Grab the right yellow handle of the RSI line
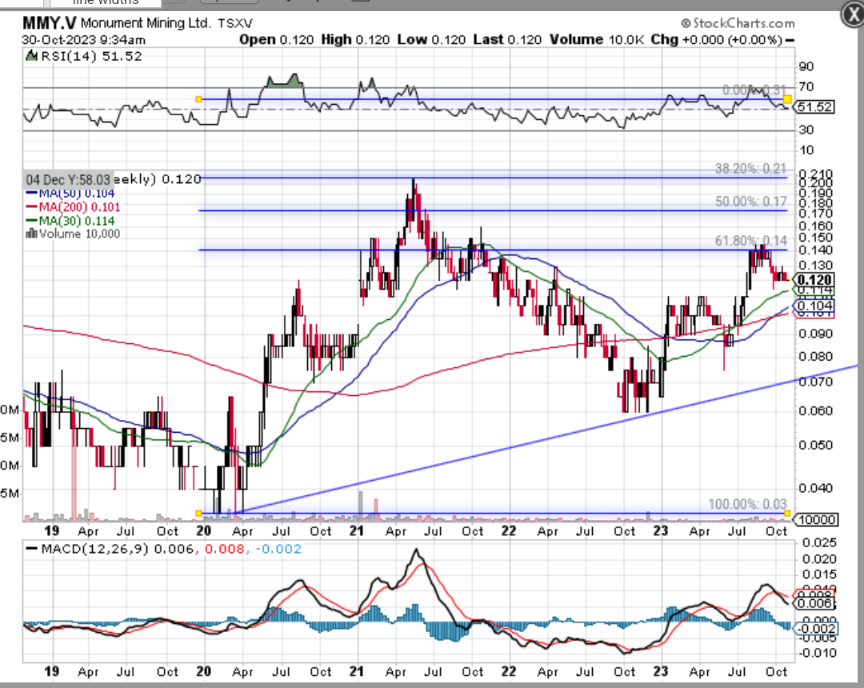This screenshot has height=688, width=864. tap(787, 99)
